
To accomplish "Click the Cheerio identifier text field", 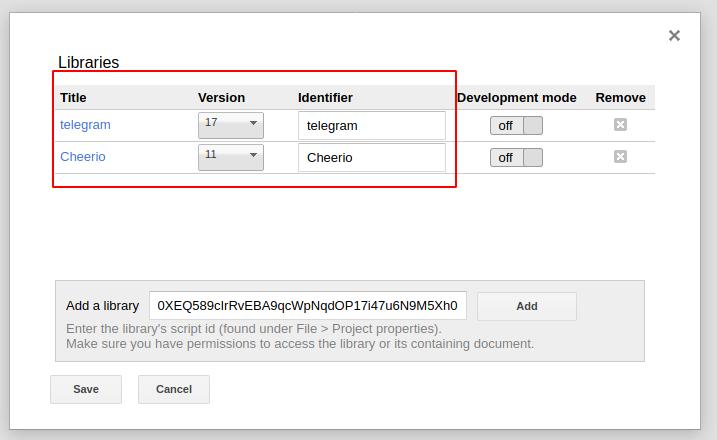I will pos(371,157).
